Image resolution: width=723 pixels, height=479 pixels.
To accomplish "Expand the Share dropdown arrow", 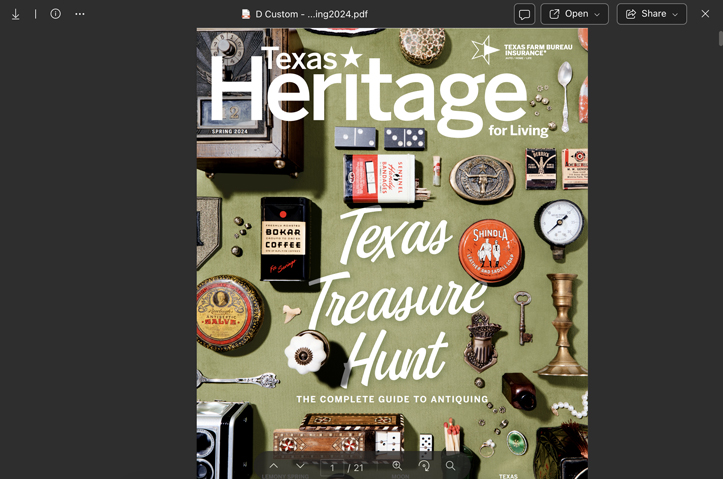I will tap(675, 14).
